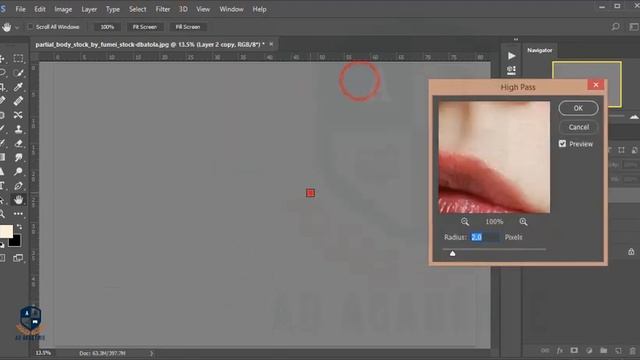Create a new layer icon
This screenshot has width=640, height=360.
coord(618,351)
